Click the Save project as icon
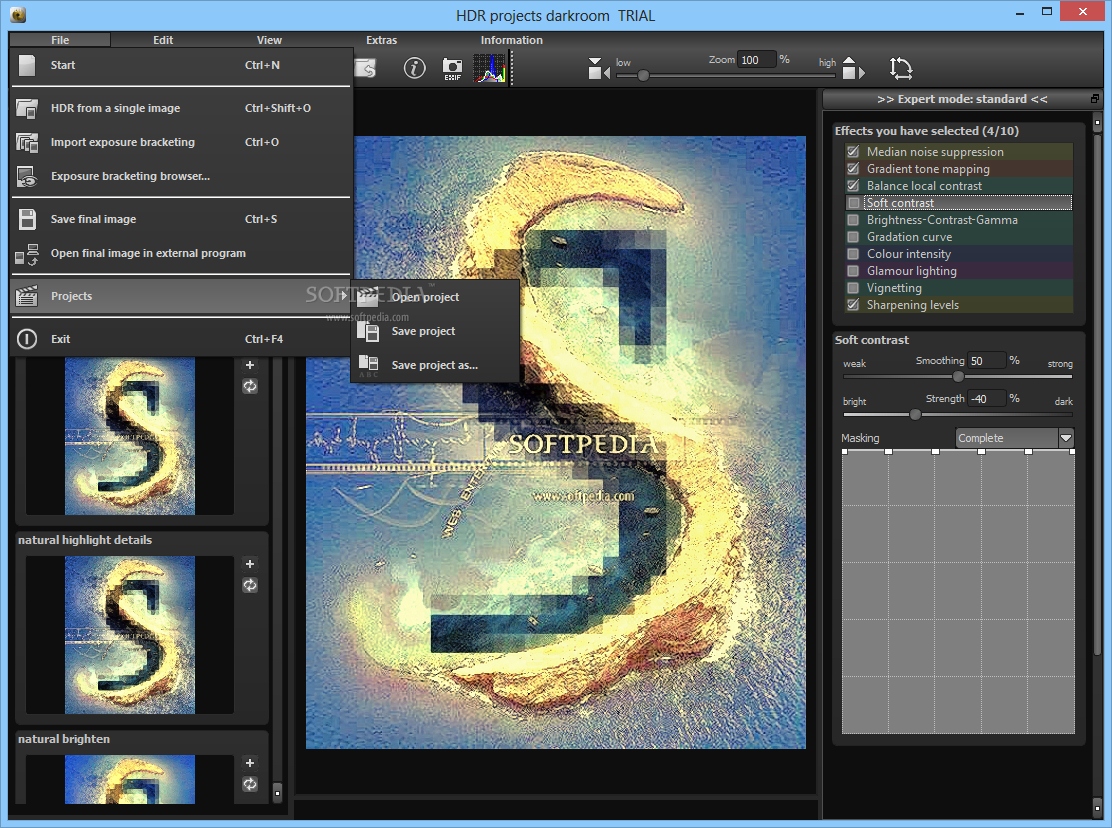The height and width of the screenshot is (828, 1112). pos(368,365)
